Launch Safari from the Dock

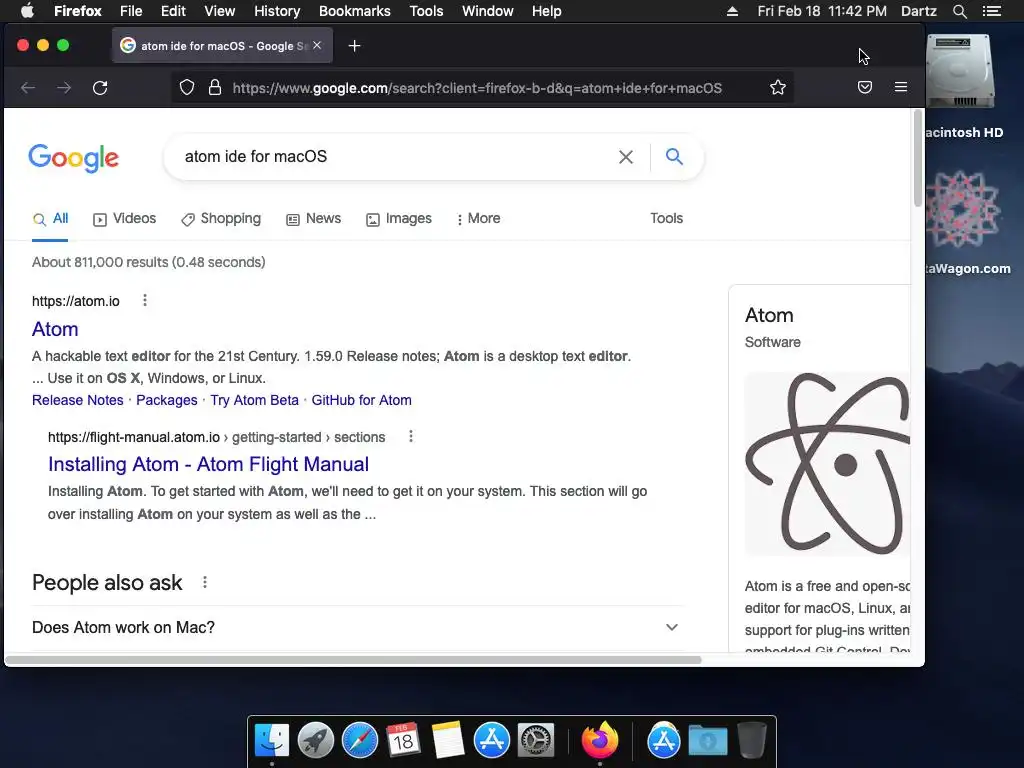pyautogui.click(x=360, y=741)
